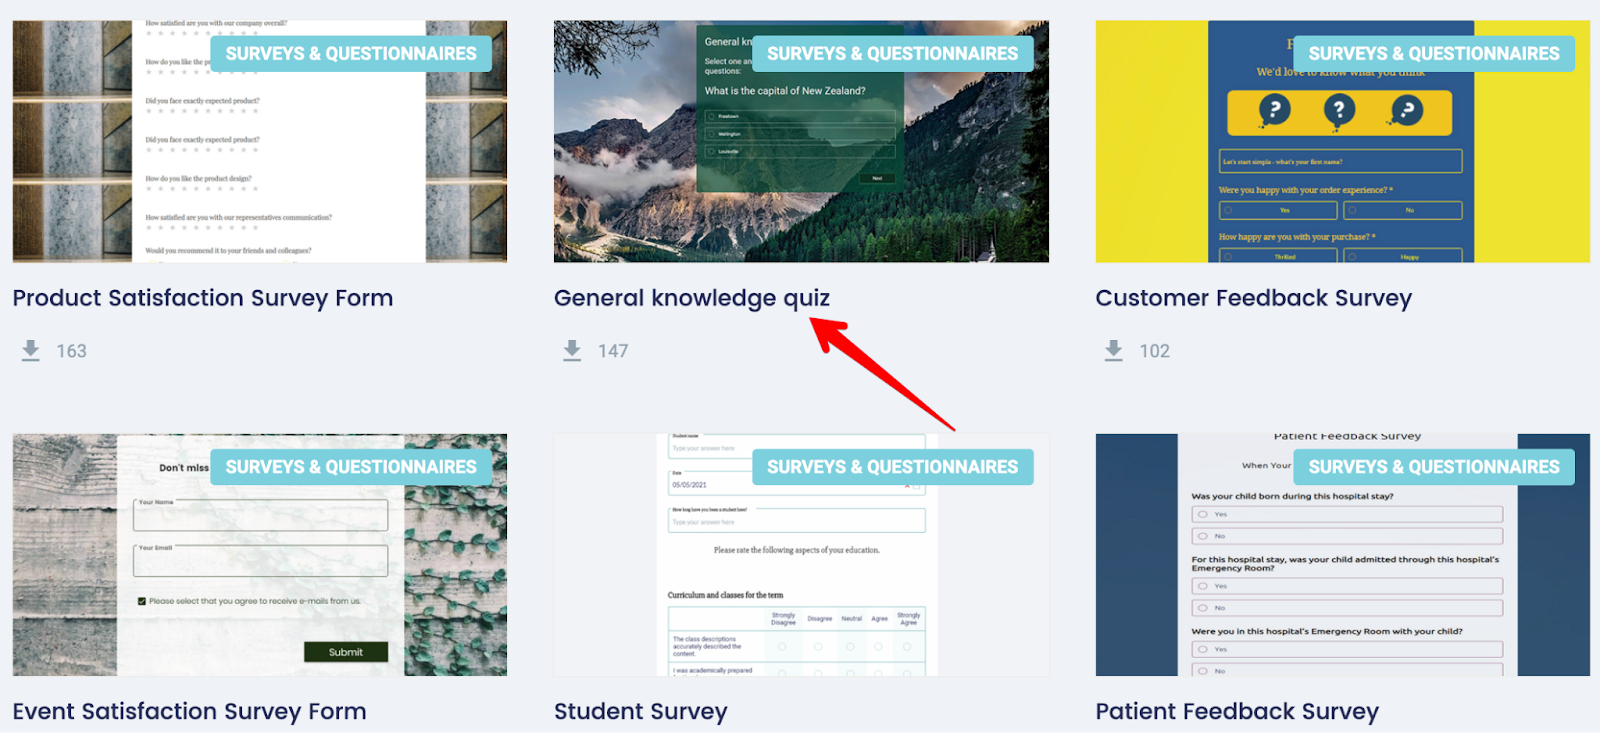This screenshot has width=1600, height=733.
Task: Click Submit in the Event Satisfaction form
Action: coord(344,651)
